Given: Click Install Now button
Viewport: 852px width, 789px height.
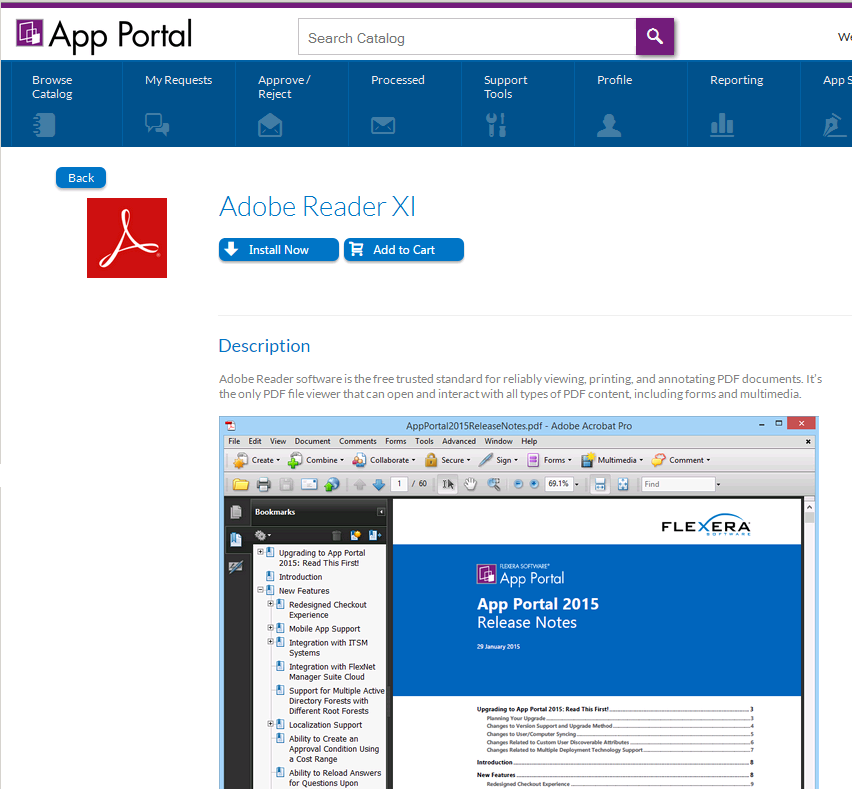Looking at the screenshot, I should point(279,250).
